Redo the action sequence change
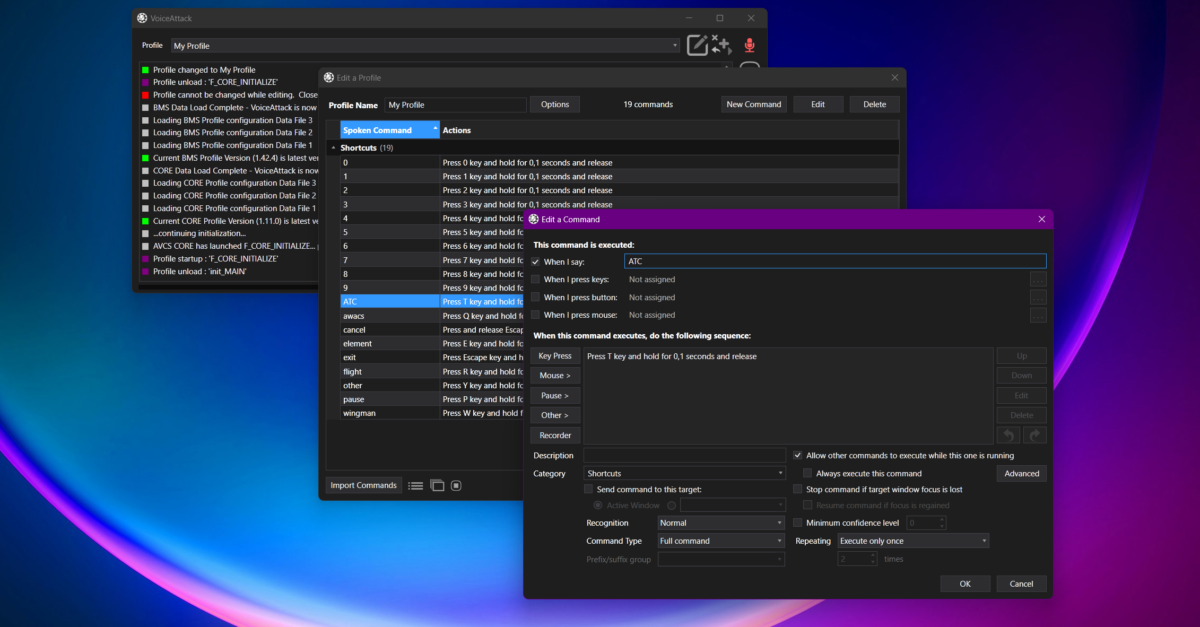Image resolution: width=1200 pixels, height=627 pixels. (1034, 434)
